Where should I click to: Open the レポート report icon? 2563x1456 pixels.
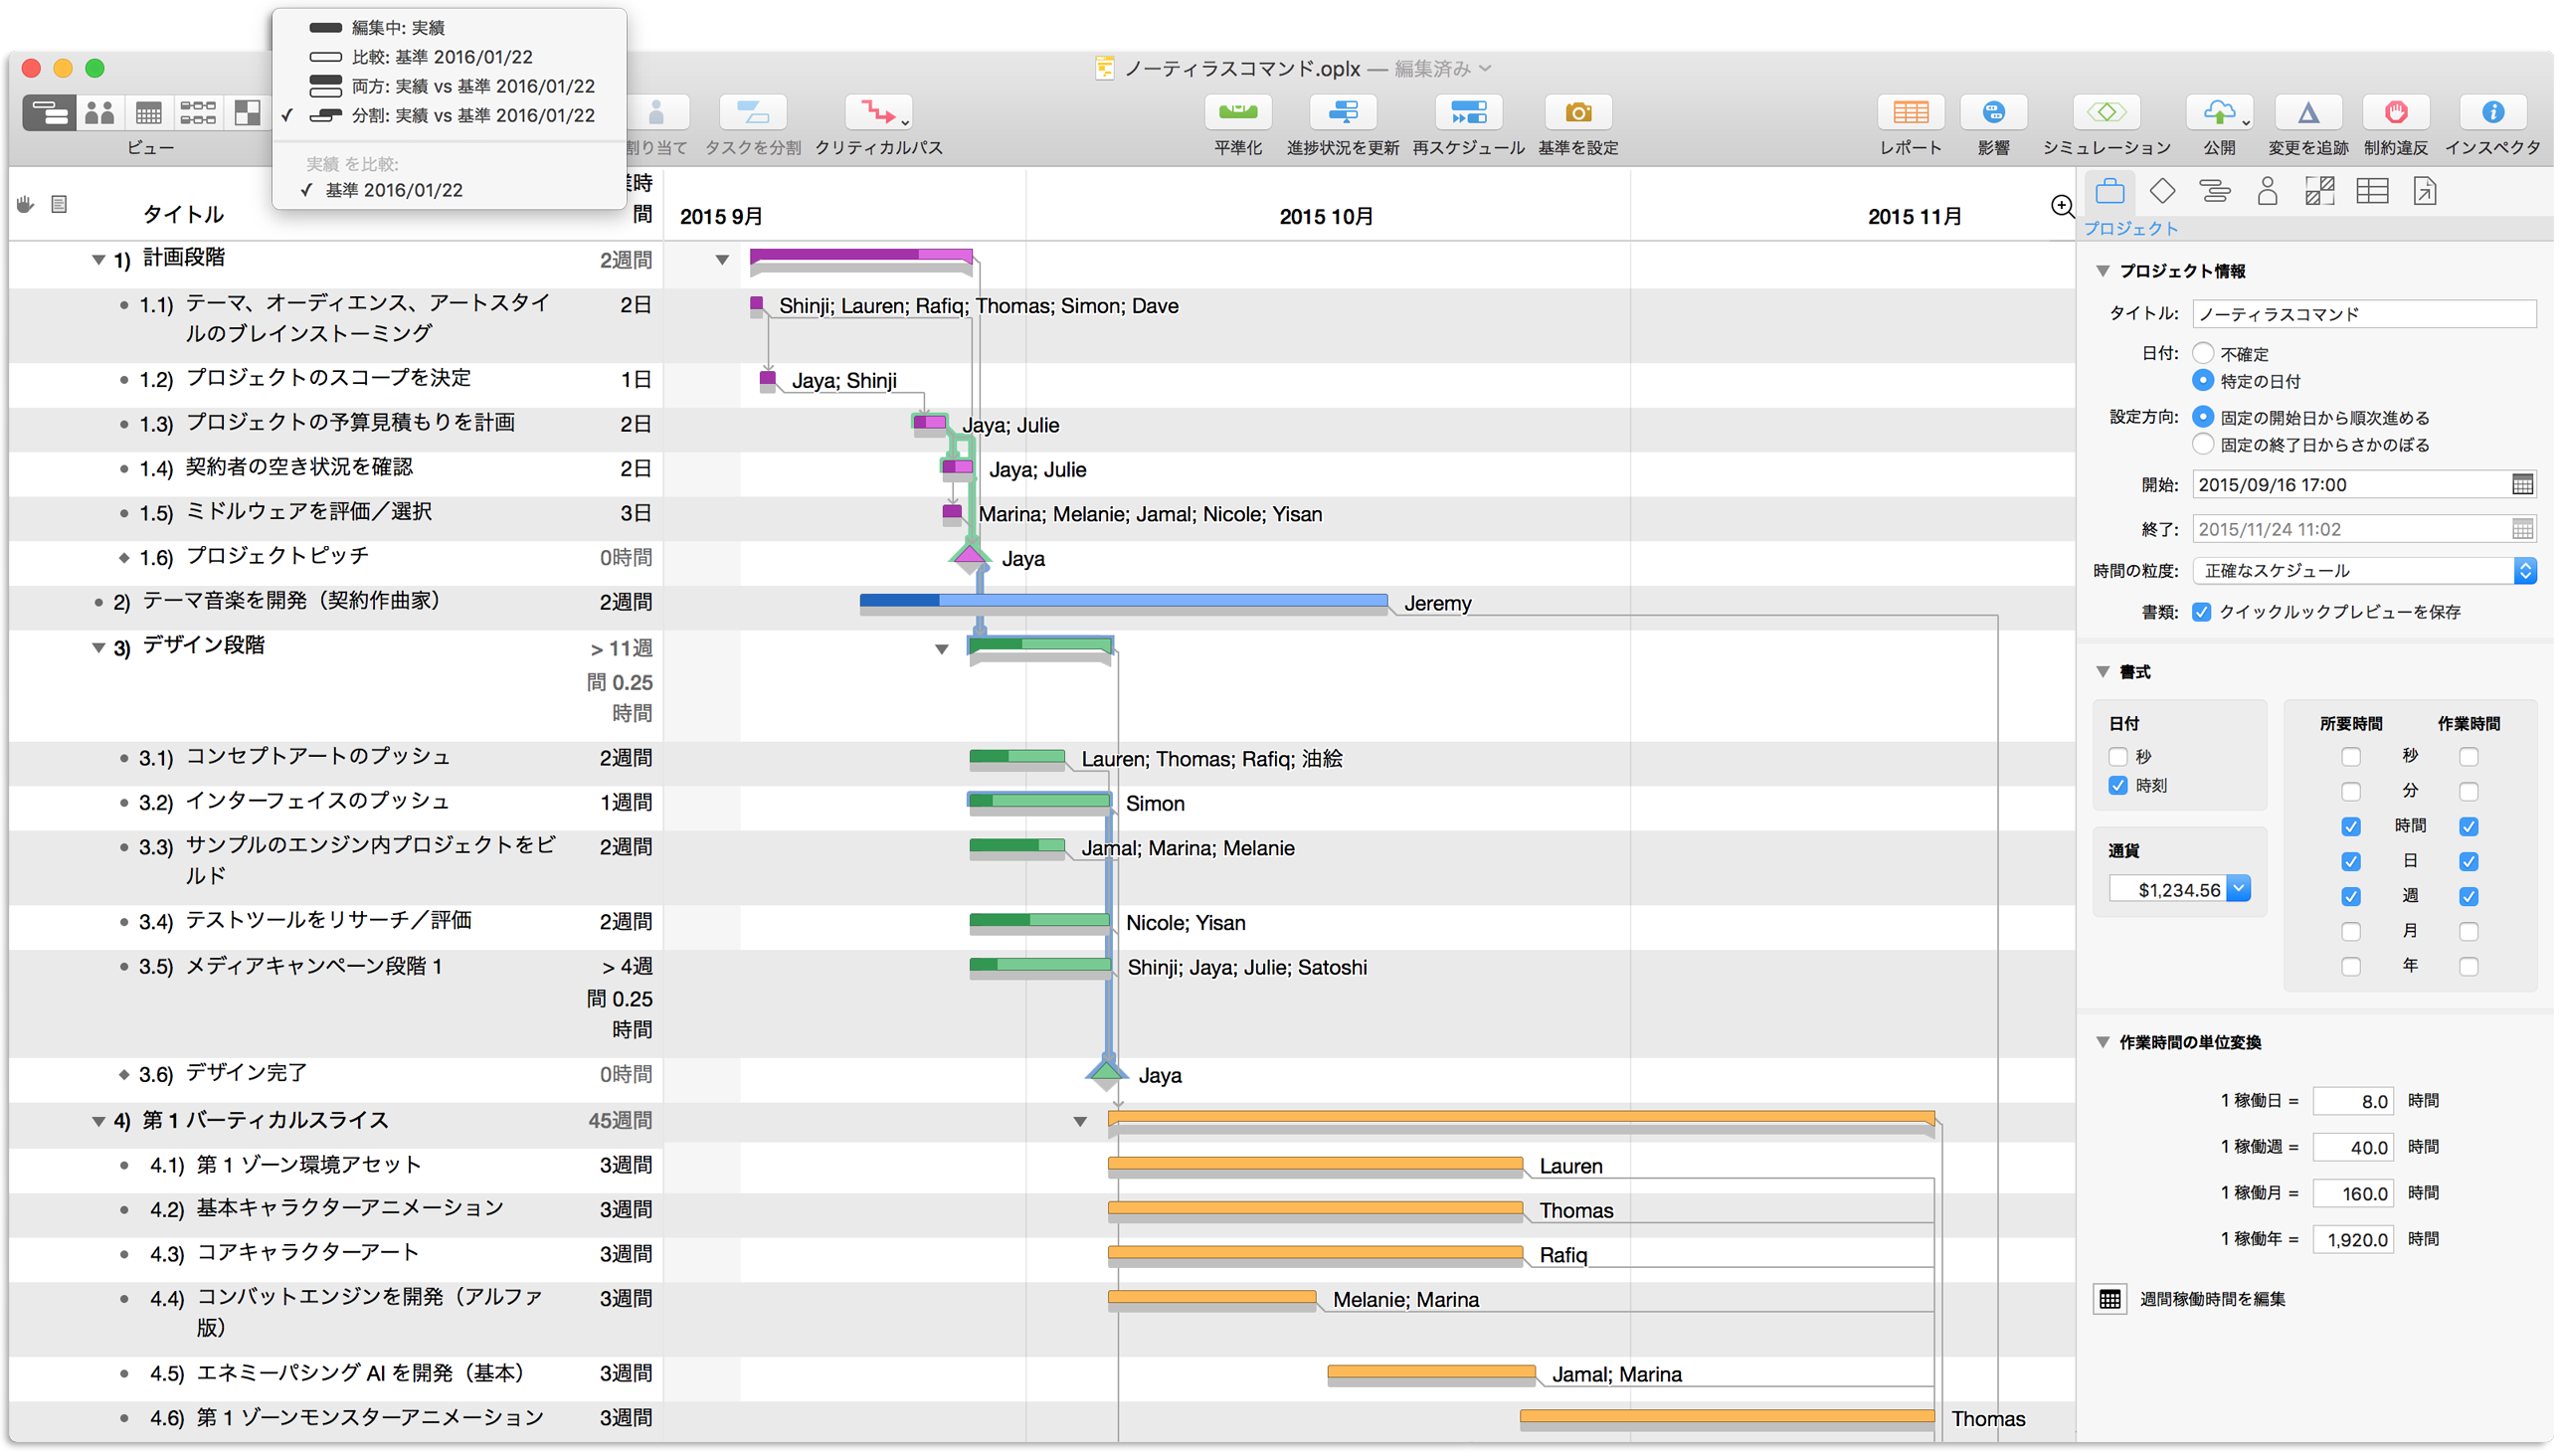pyautogui.click(x=1910, y=112)
